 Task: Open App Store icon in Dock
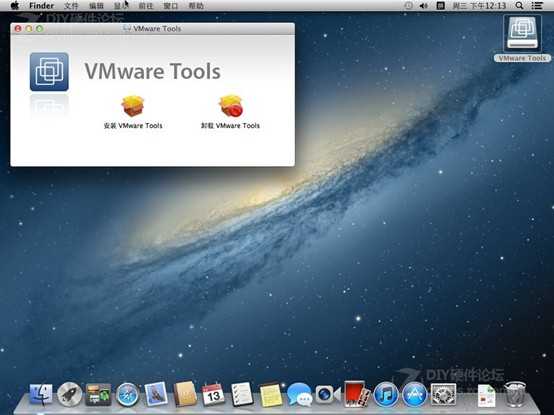(414, 394)
